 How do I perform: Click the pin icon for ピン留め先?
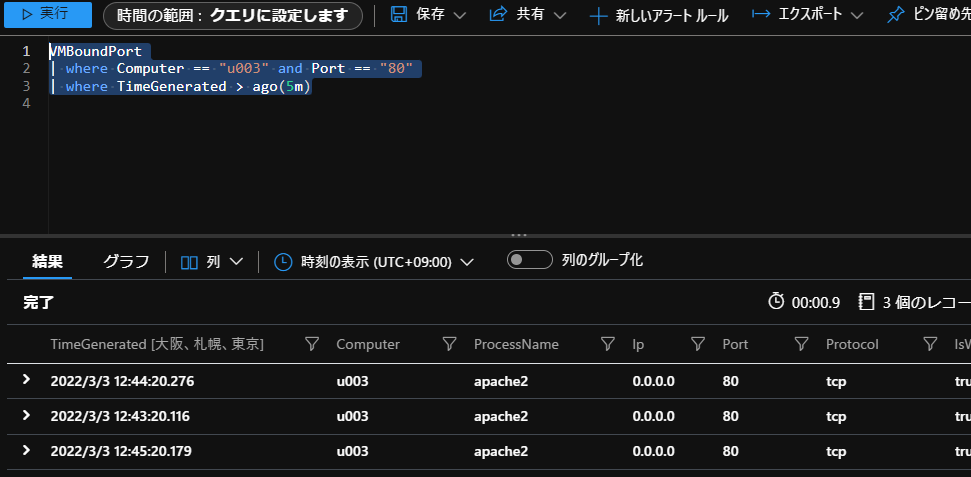tap(895, 15)
